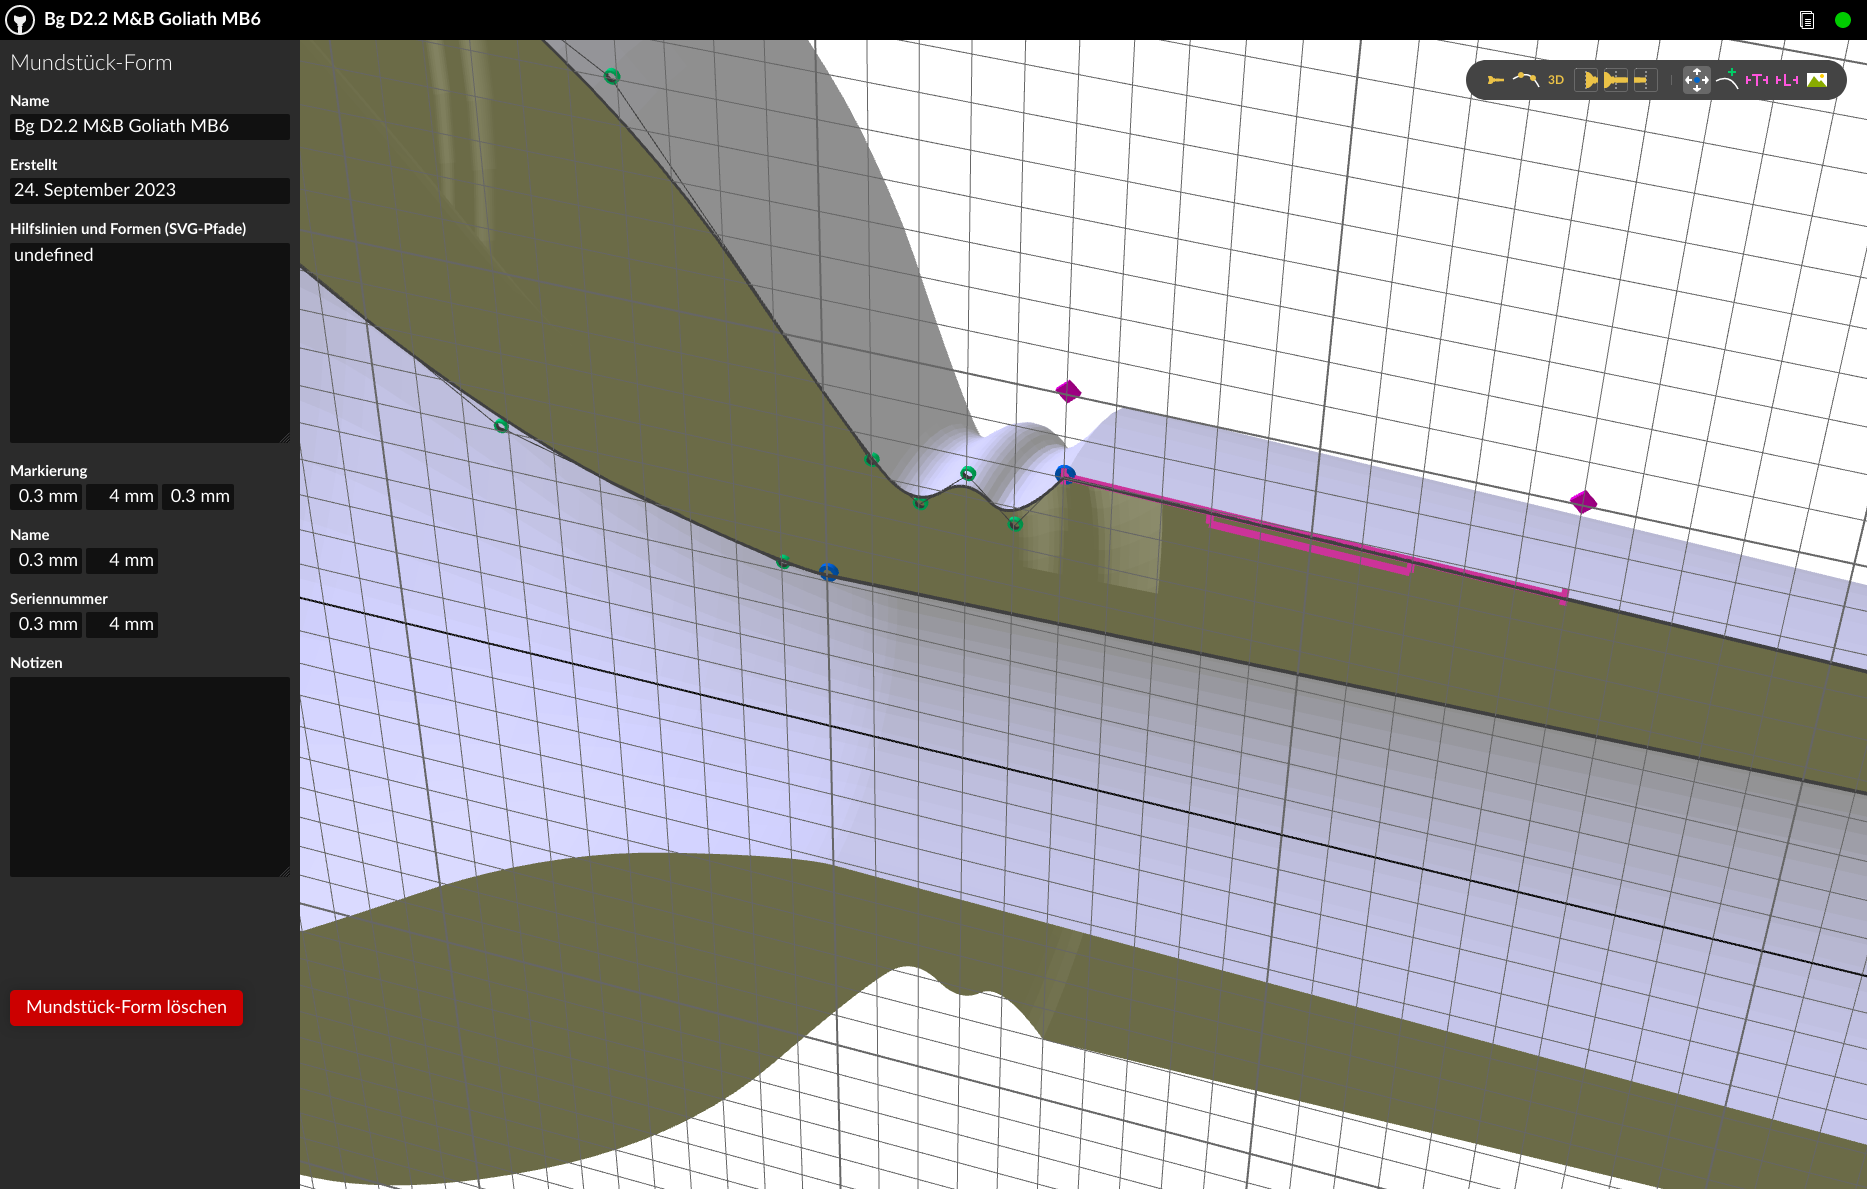
Task: Show the full mouthpiece section view
Action: tap(1616, 80)
